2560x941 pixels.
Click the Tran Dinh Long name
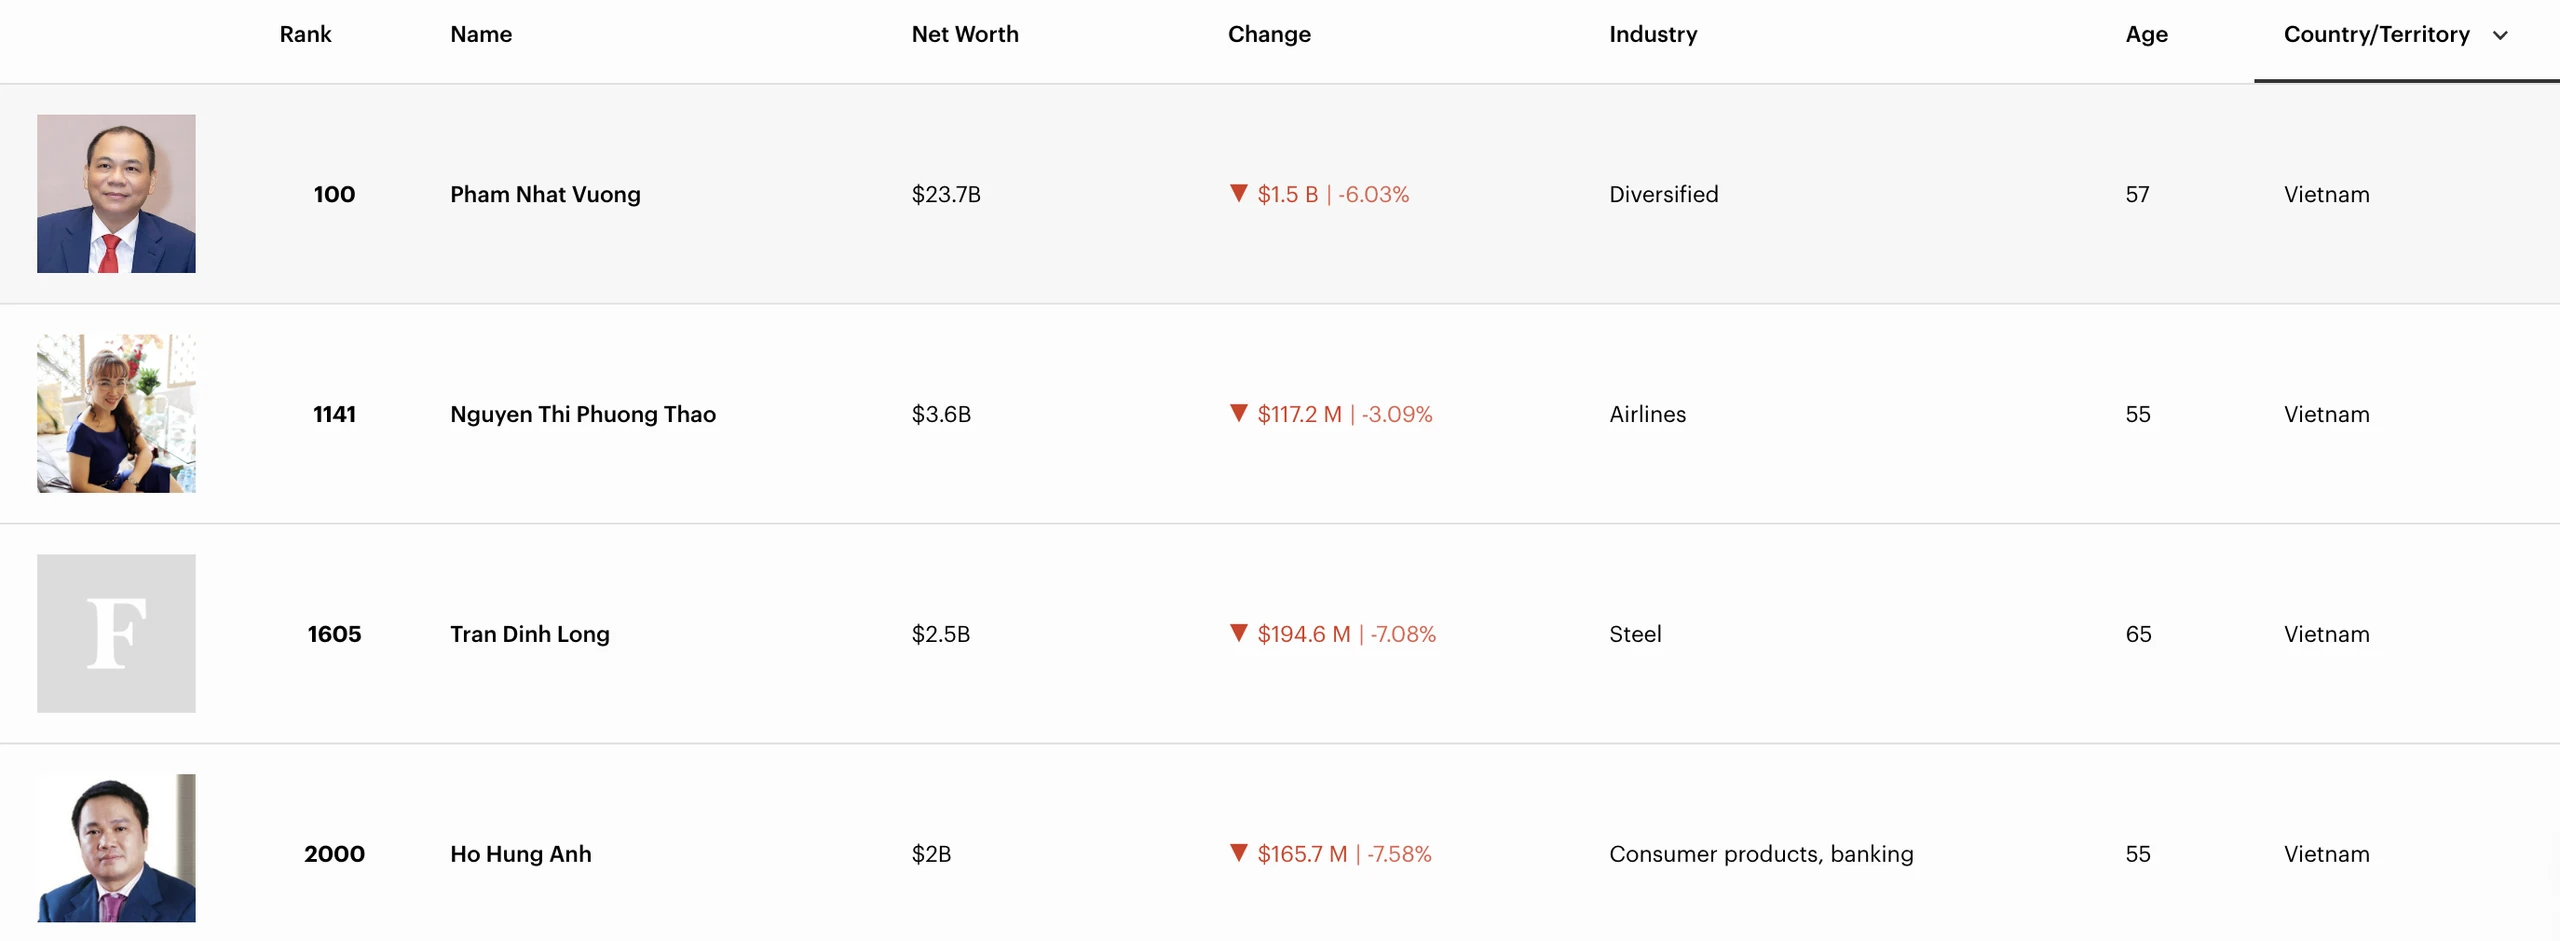tap(530, 634)
